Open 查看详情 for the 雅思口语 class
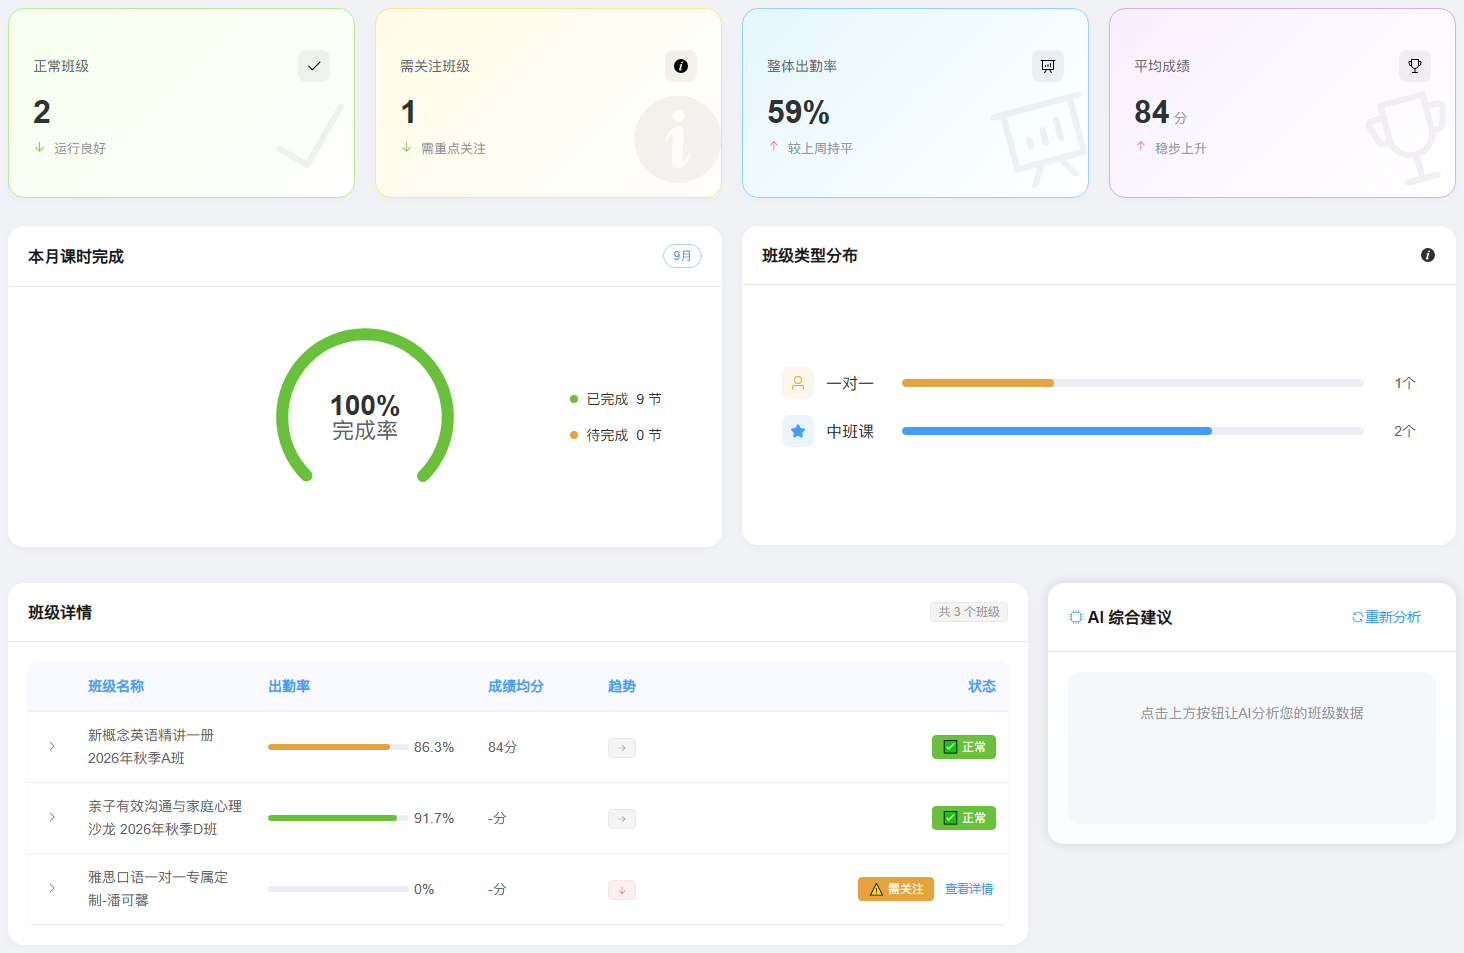Image resolution: width=1464 pixels, height=953 pixels. [969, 889]
